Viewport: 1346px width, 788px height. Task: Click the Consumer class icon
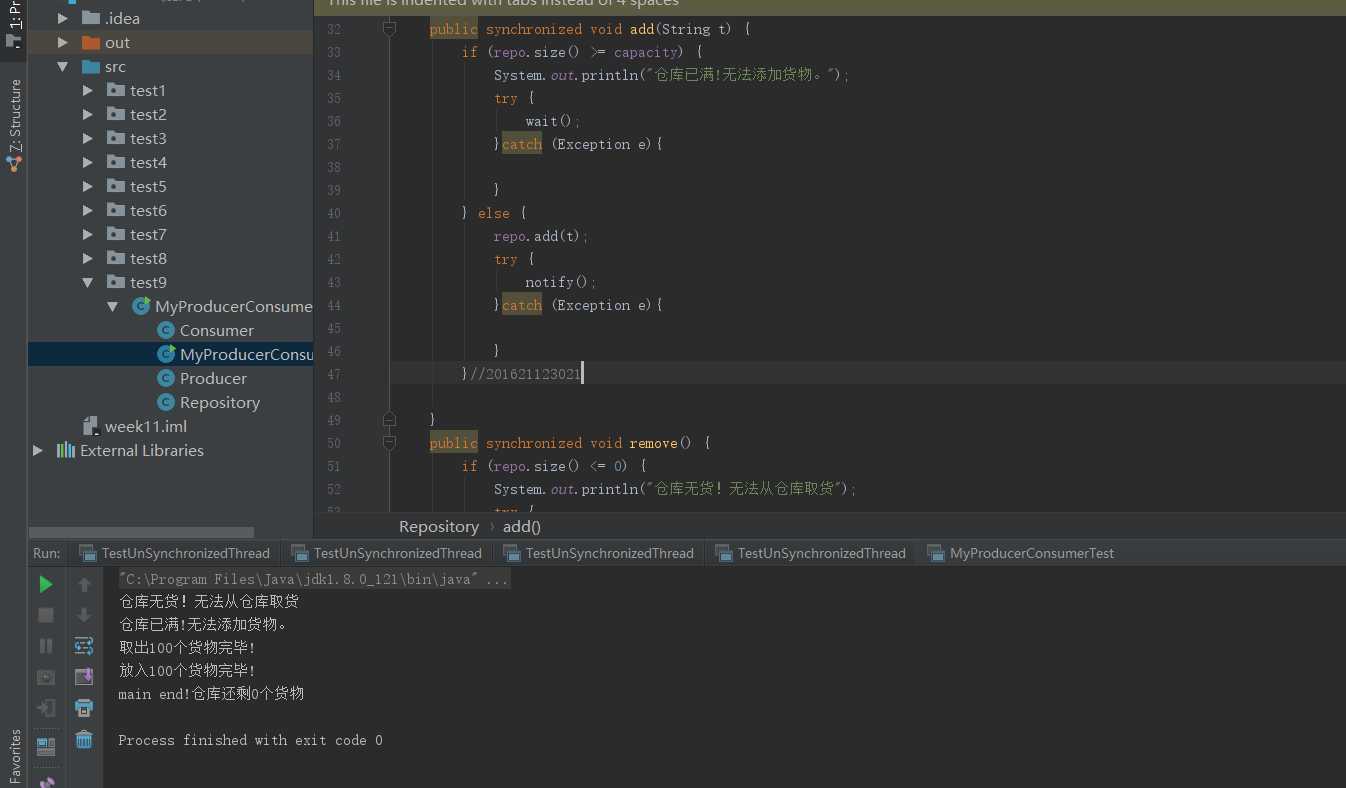pos(166,330)
